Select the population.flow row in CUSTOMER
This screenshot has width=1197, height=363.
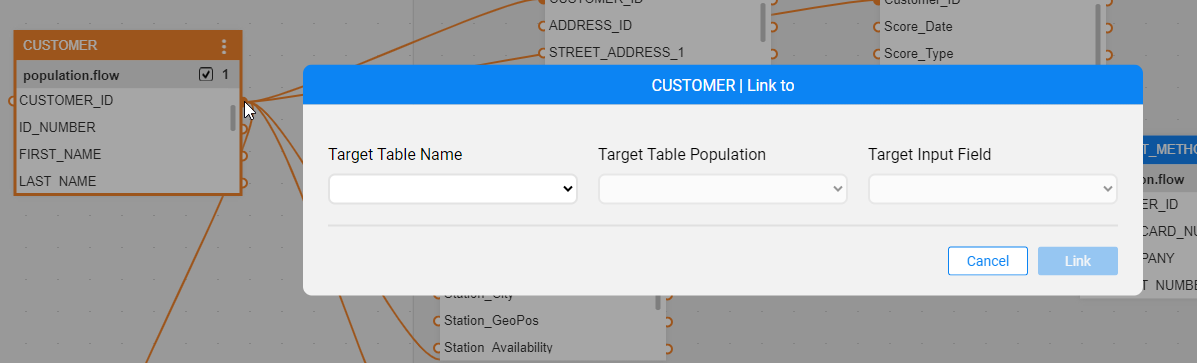(x=128, y=75)
